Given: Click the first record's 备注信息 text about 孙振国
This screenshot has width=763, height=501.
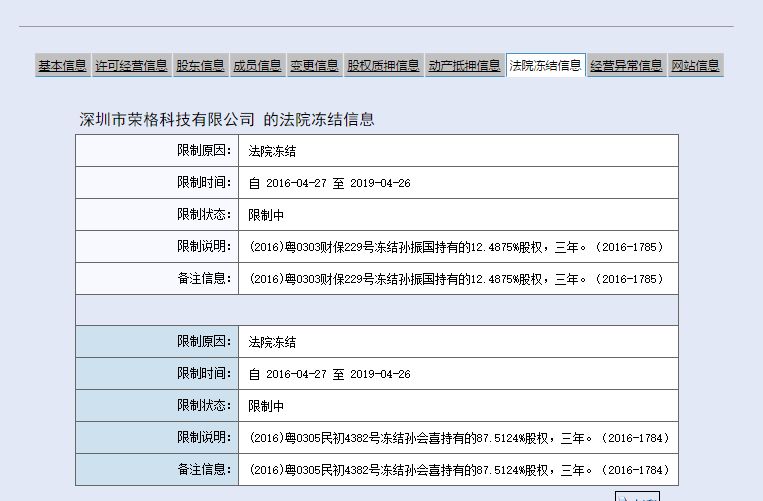Looking at the screenshot, I should [455, 279].
